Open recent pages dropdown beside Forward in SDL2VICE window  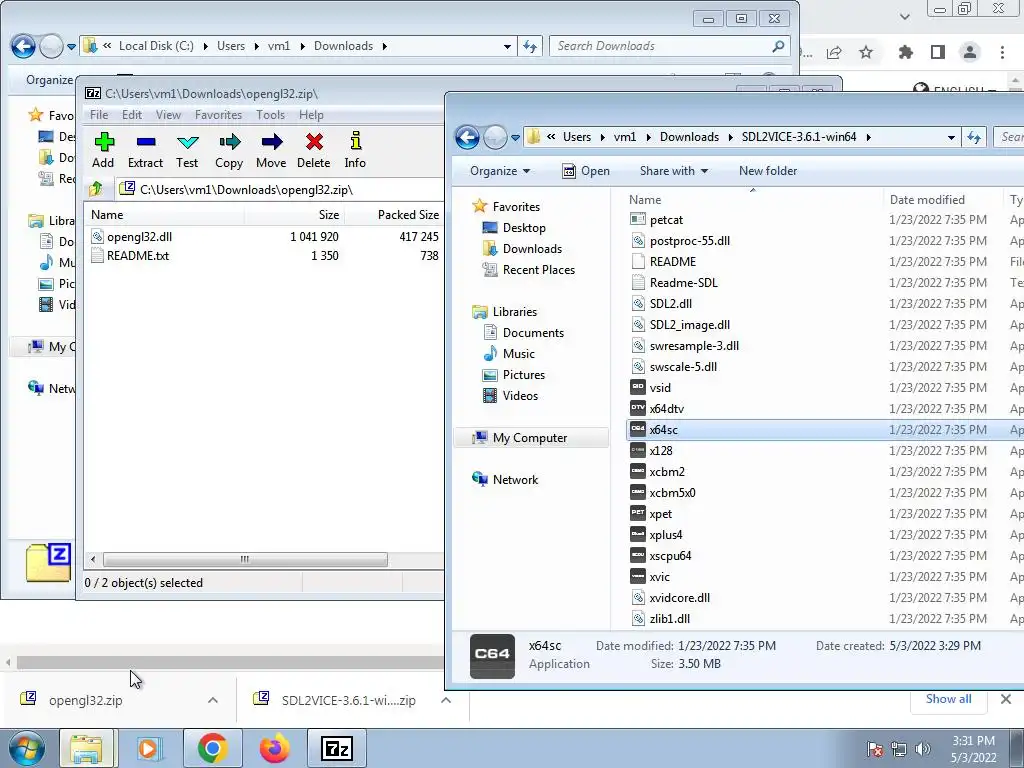pos(515,138)
